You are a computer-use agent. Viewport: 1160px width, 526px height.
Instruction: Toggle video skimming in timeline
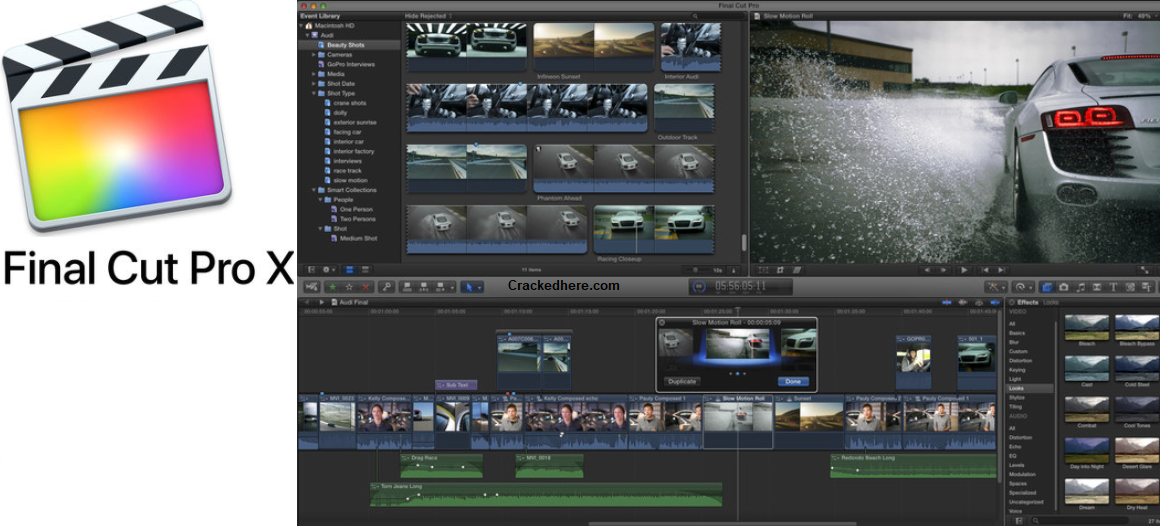click(947, 303)
